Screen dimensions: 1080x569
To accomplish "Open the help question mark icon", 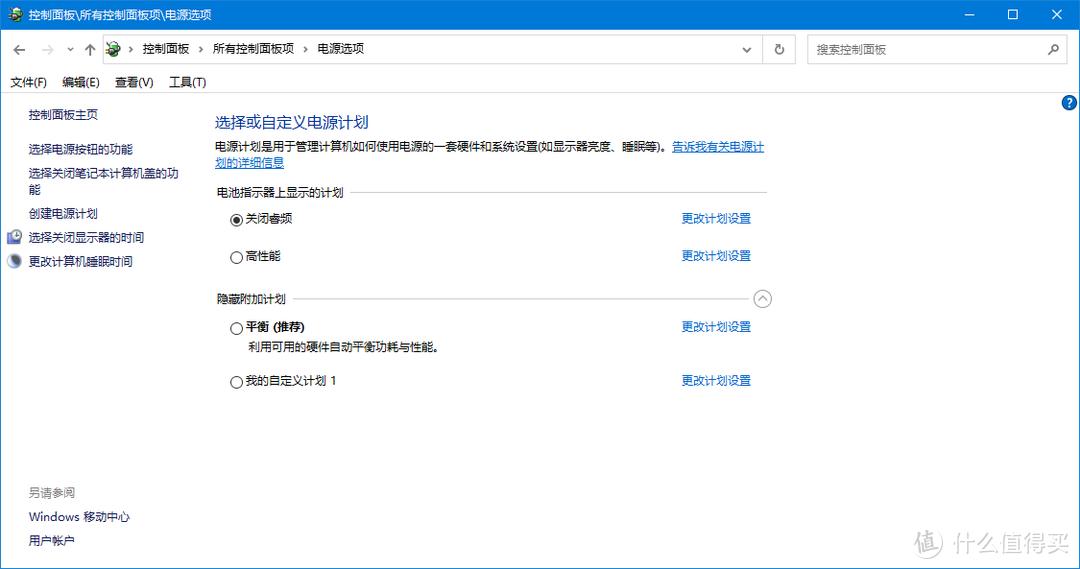I will 1069,103.
